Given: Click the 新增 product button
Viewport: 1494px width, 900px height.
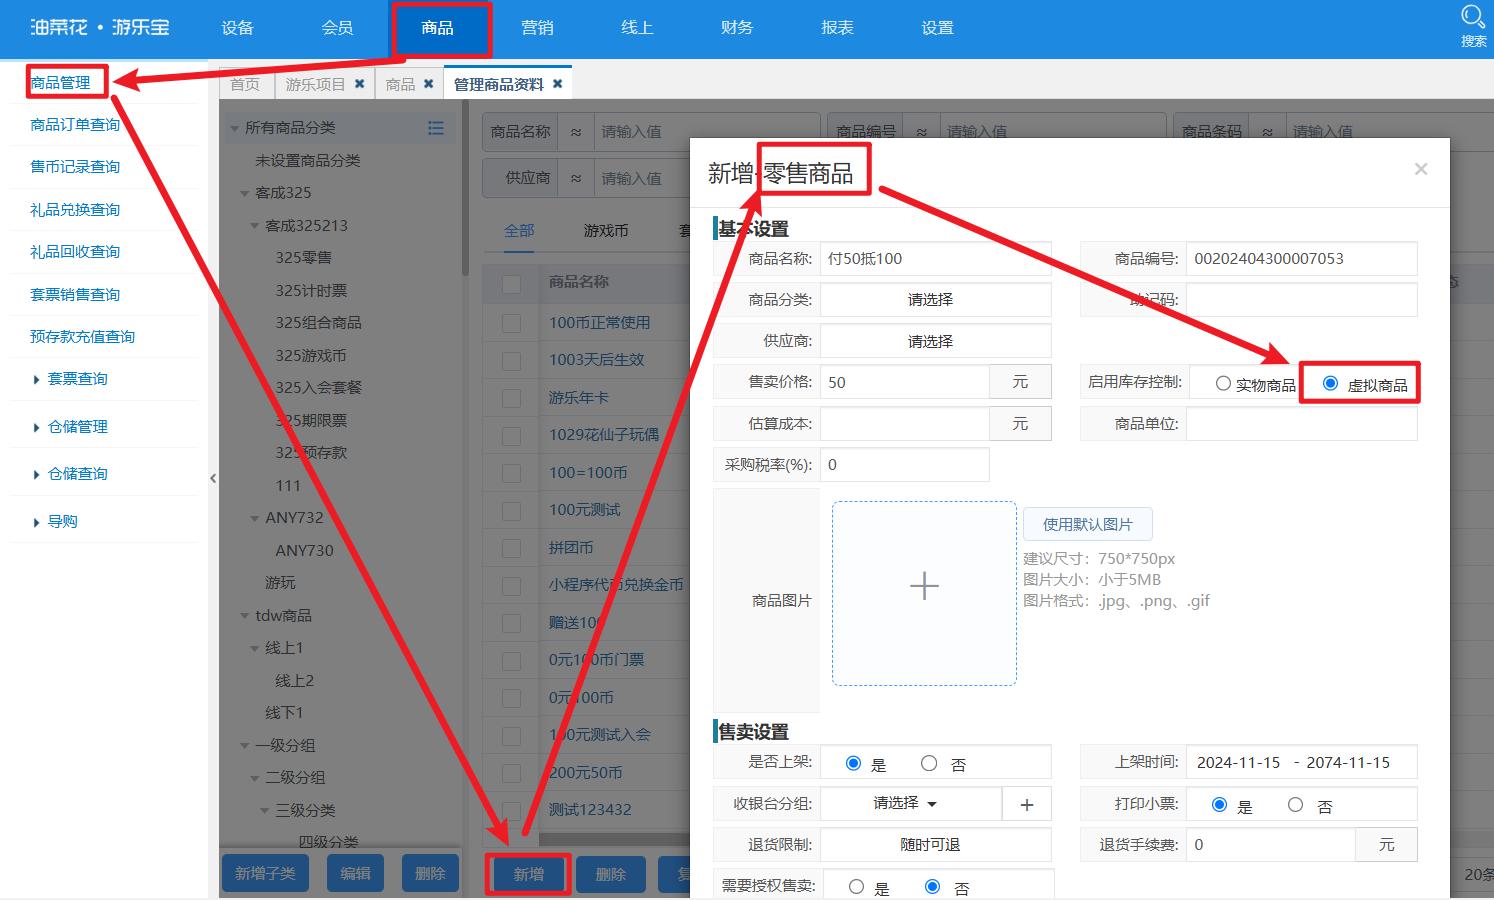Looking at the screenshot, I should click(x=529, y=874).
